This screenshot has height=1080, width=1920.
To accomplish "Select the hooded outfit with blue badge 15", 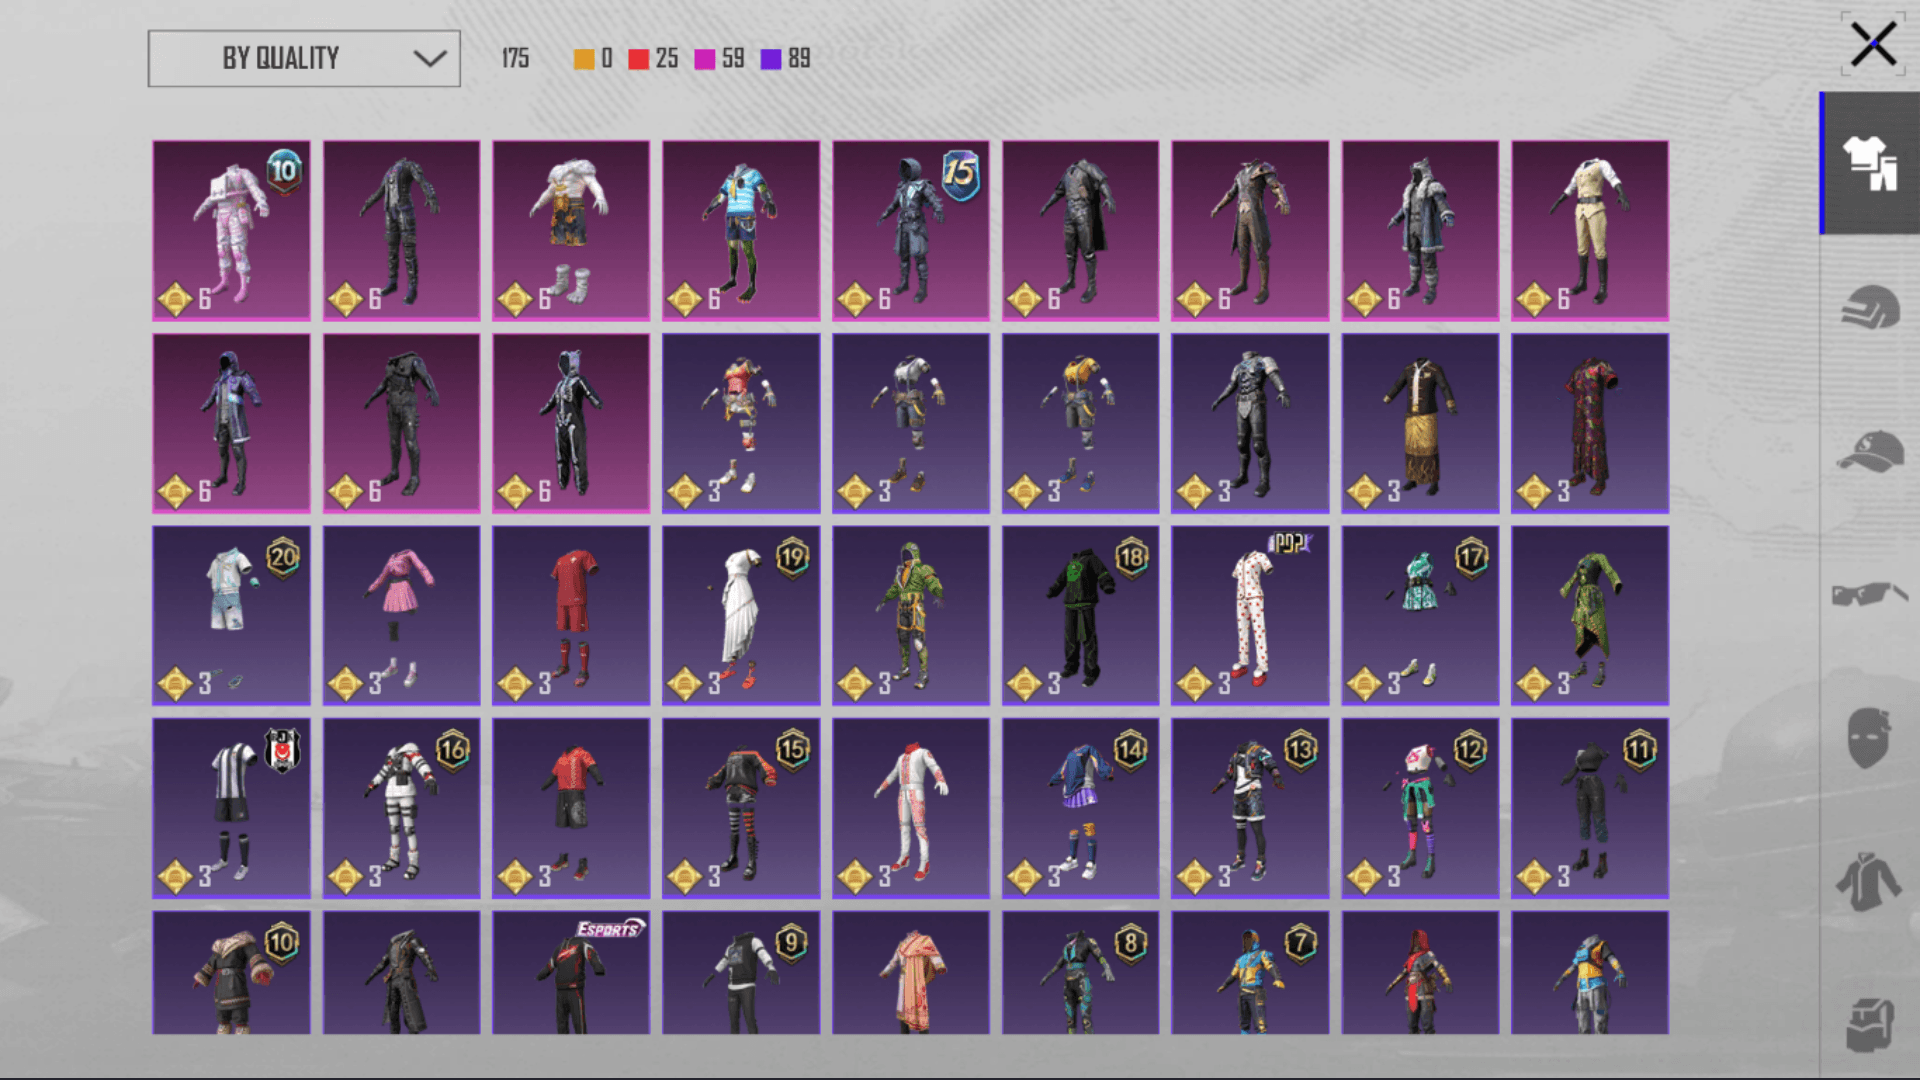I will 911,231.
